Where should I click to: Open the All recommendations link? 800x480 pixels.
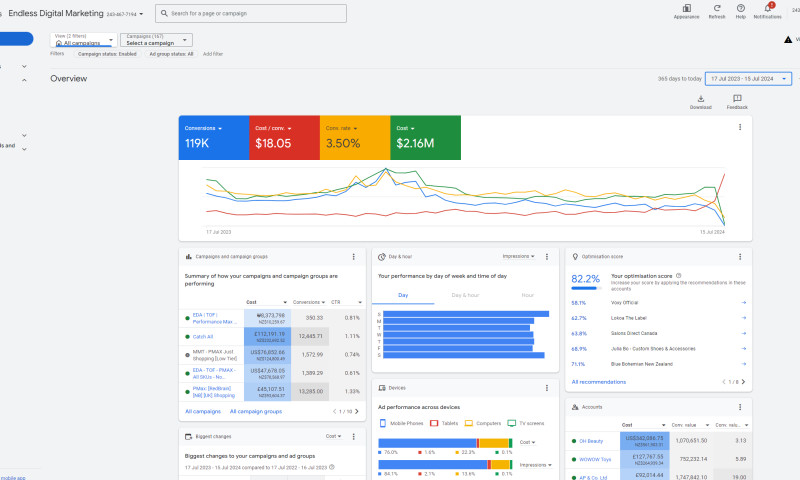tap(598, 382)
